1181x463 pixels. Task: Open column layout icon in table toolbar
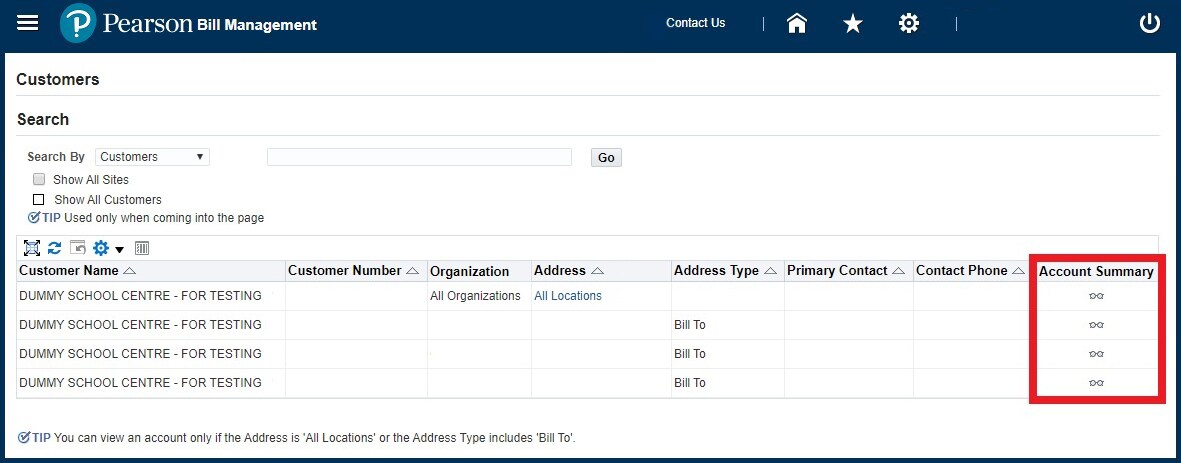(x=142, y=248)
